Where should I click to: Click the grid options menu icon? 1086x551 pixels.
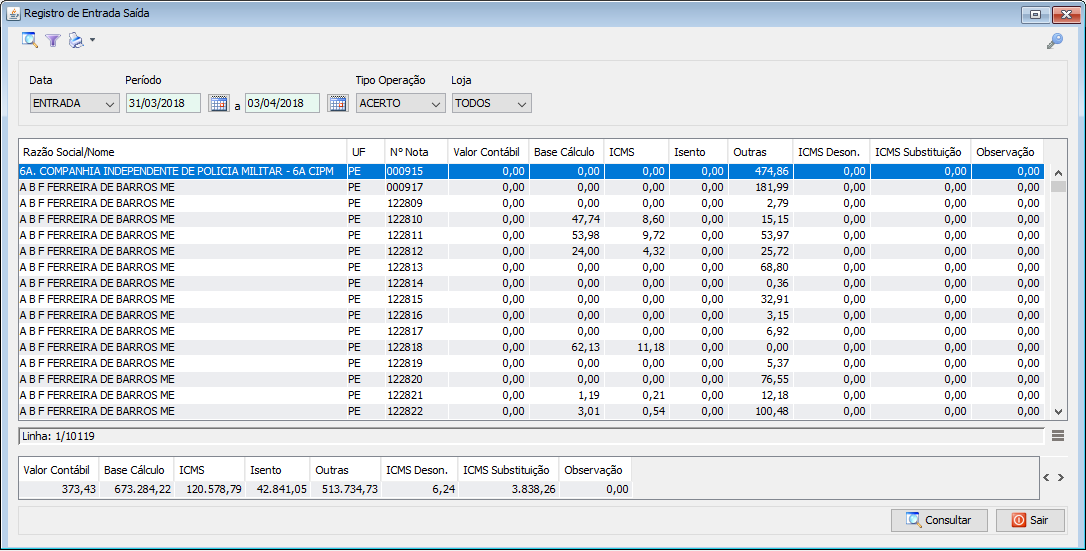click(x=1058, y=435)
